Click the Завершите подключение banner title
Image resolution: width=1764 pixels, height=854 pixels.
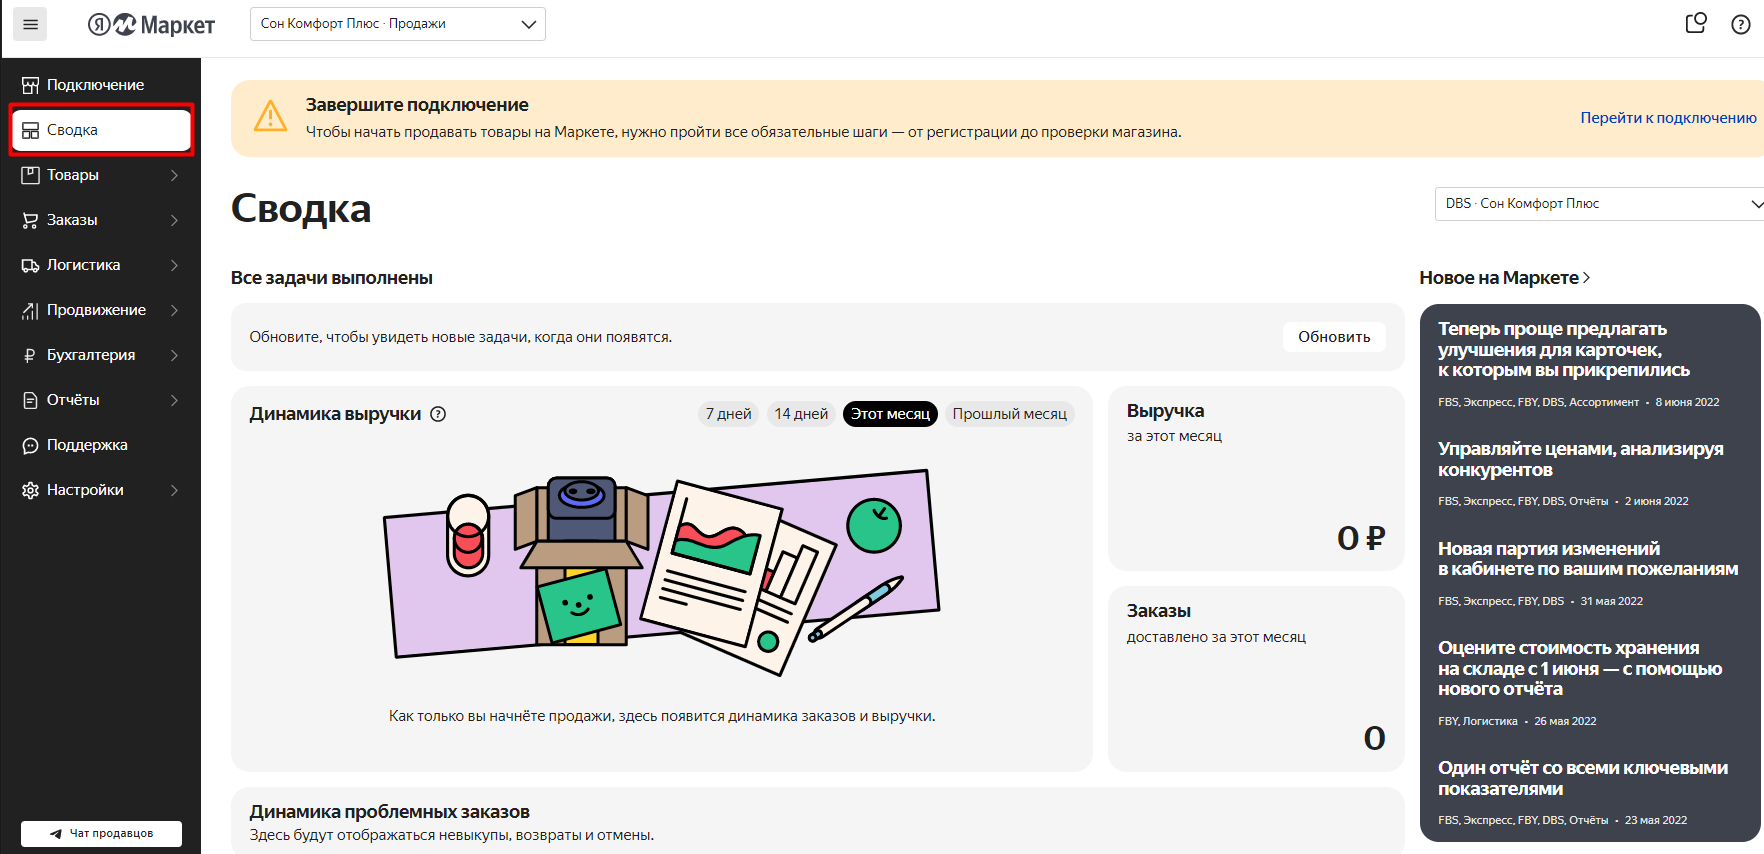pyautogui.click(x=417, y=105)
